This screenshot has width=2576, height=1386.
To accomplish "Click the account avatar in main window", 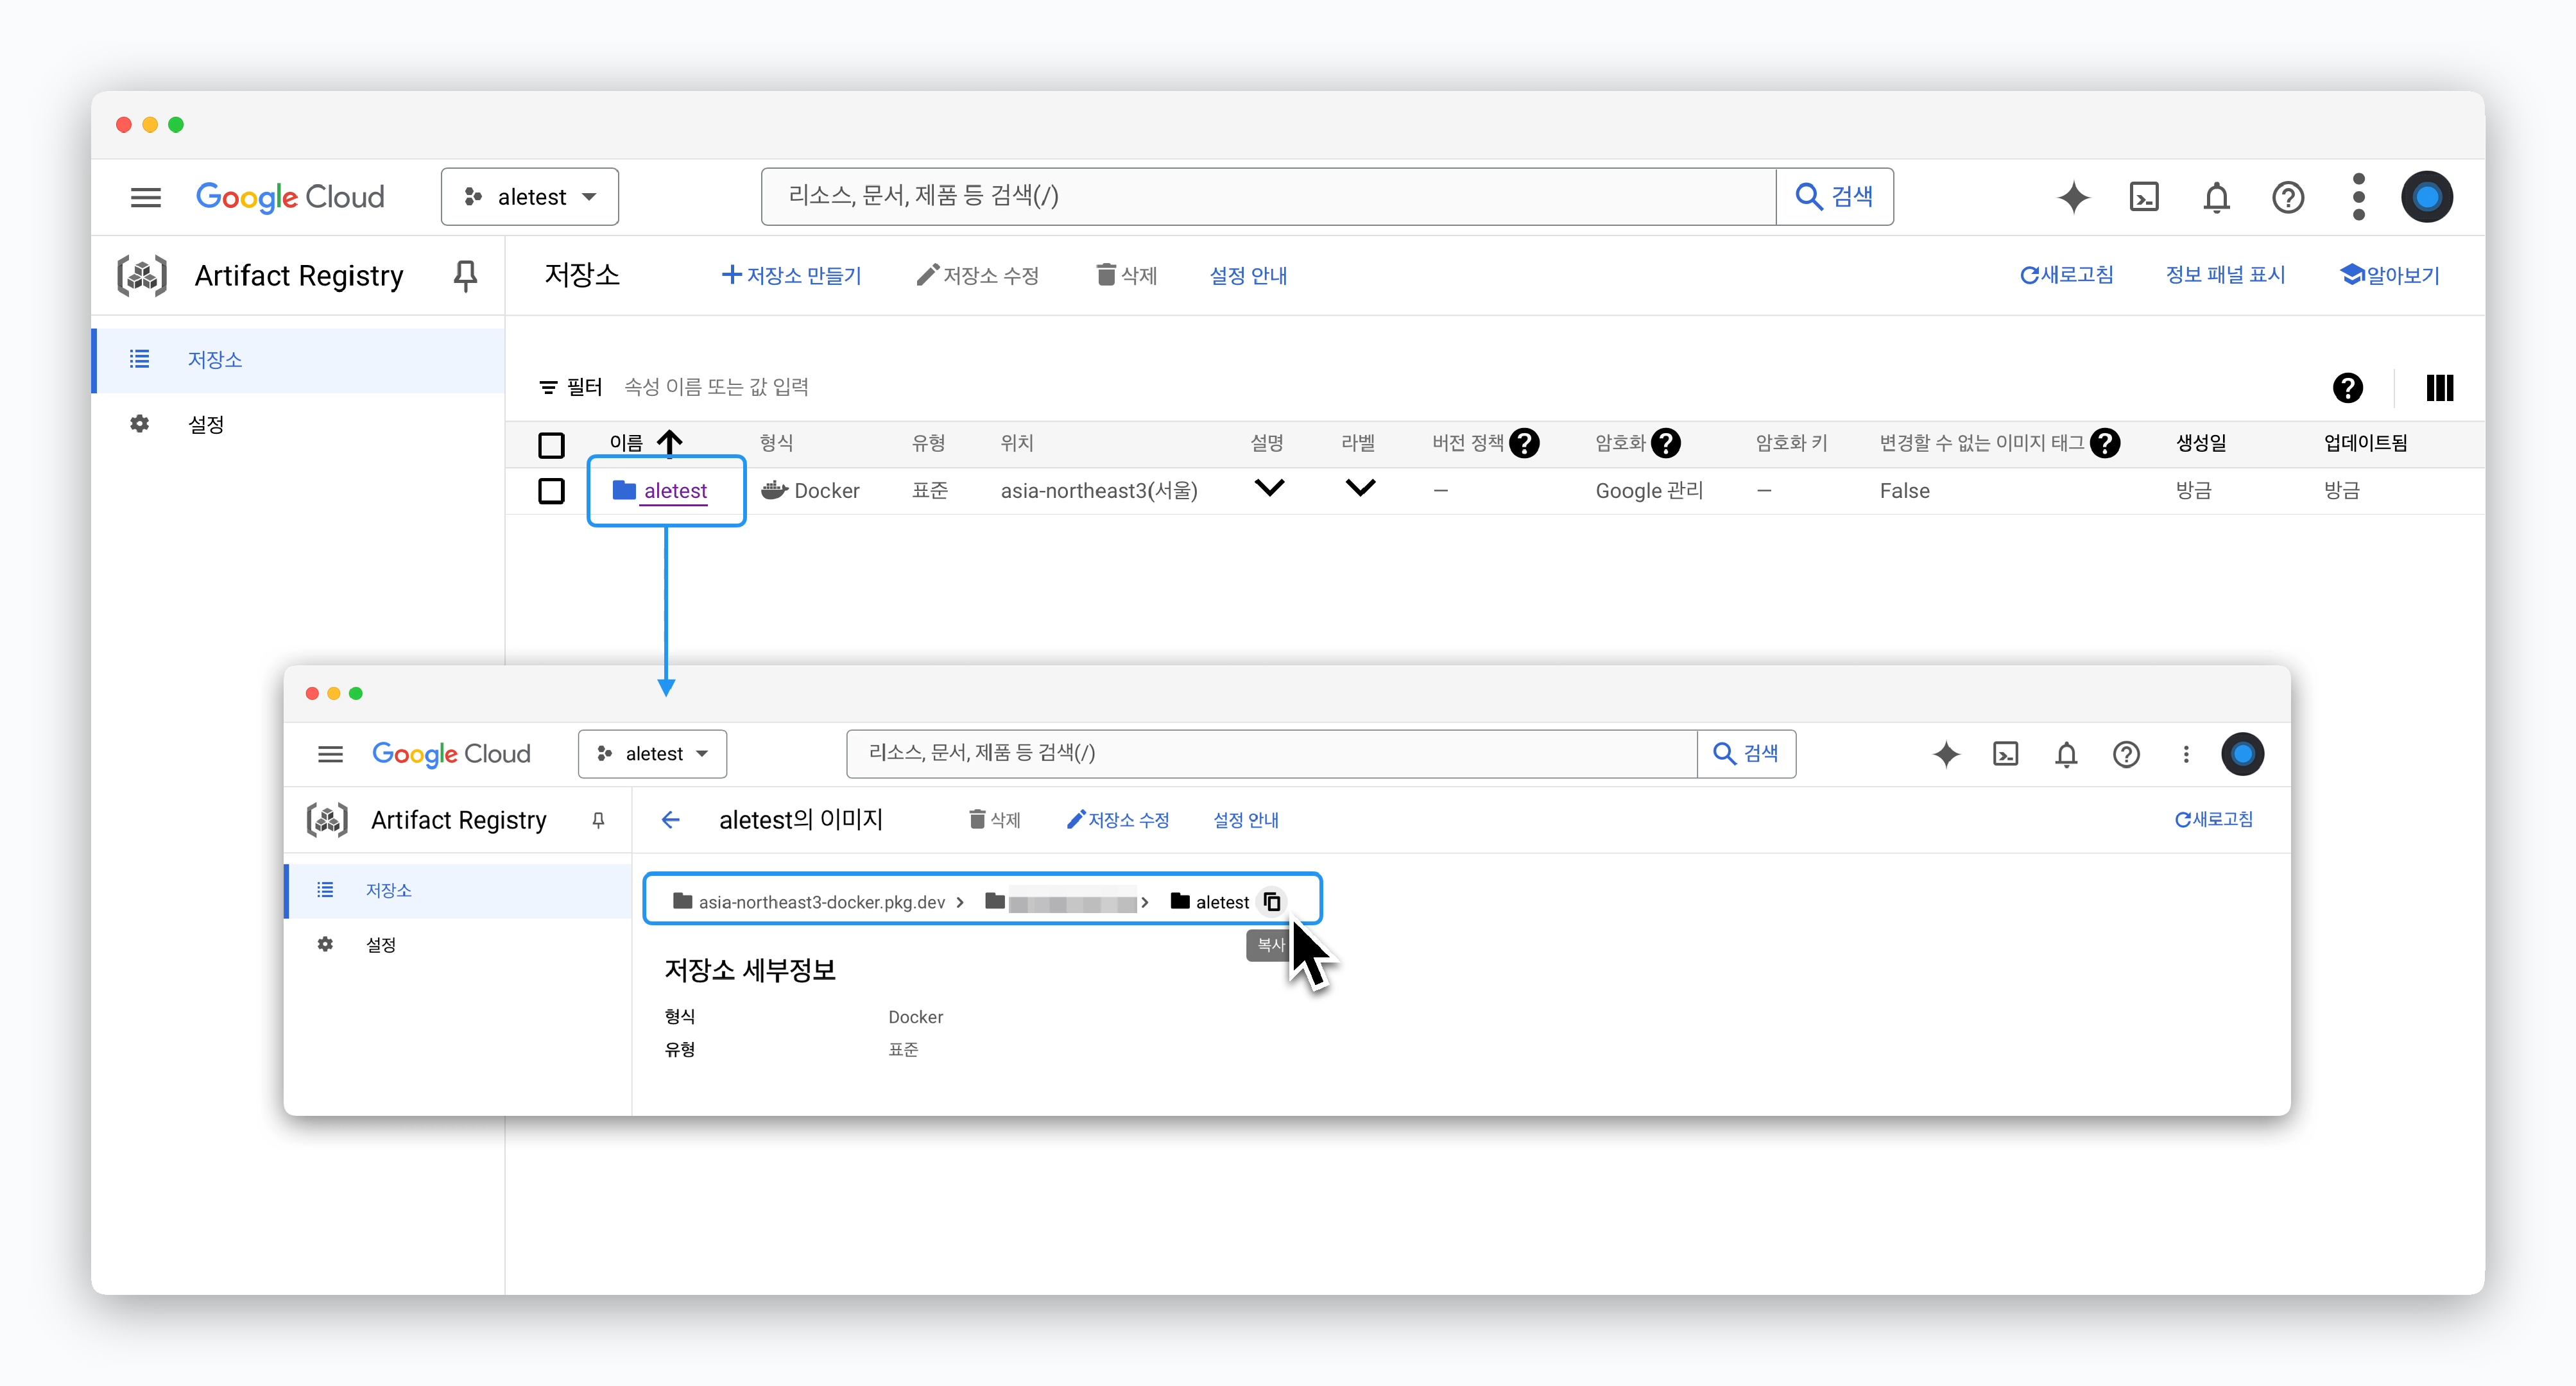I will tap(2427, 197).
